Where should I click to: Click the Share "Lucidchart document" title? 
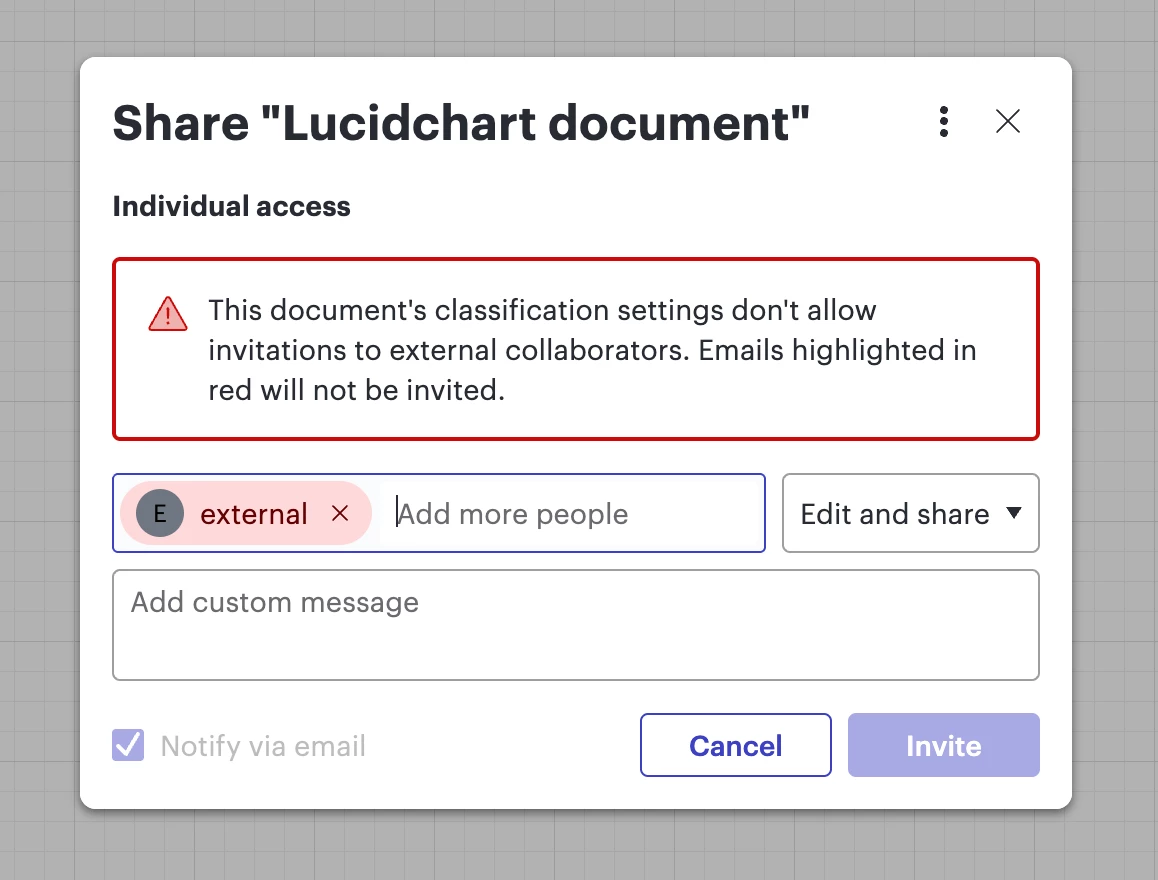click(461, 123)
